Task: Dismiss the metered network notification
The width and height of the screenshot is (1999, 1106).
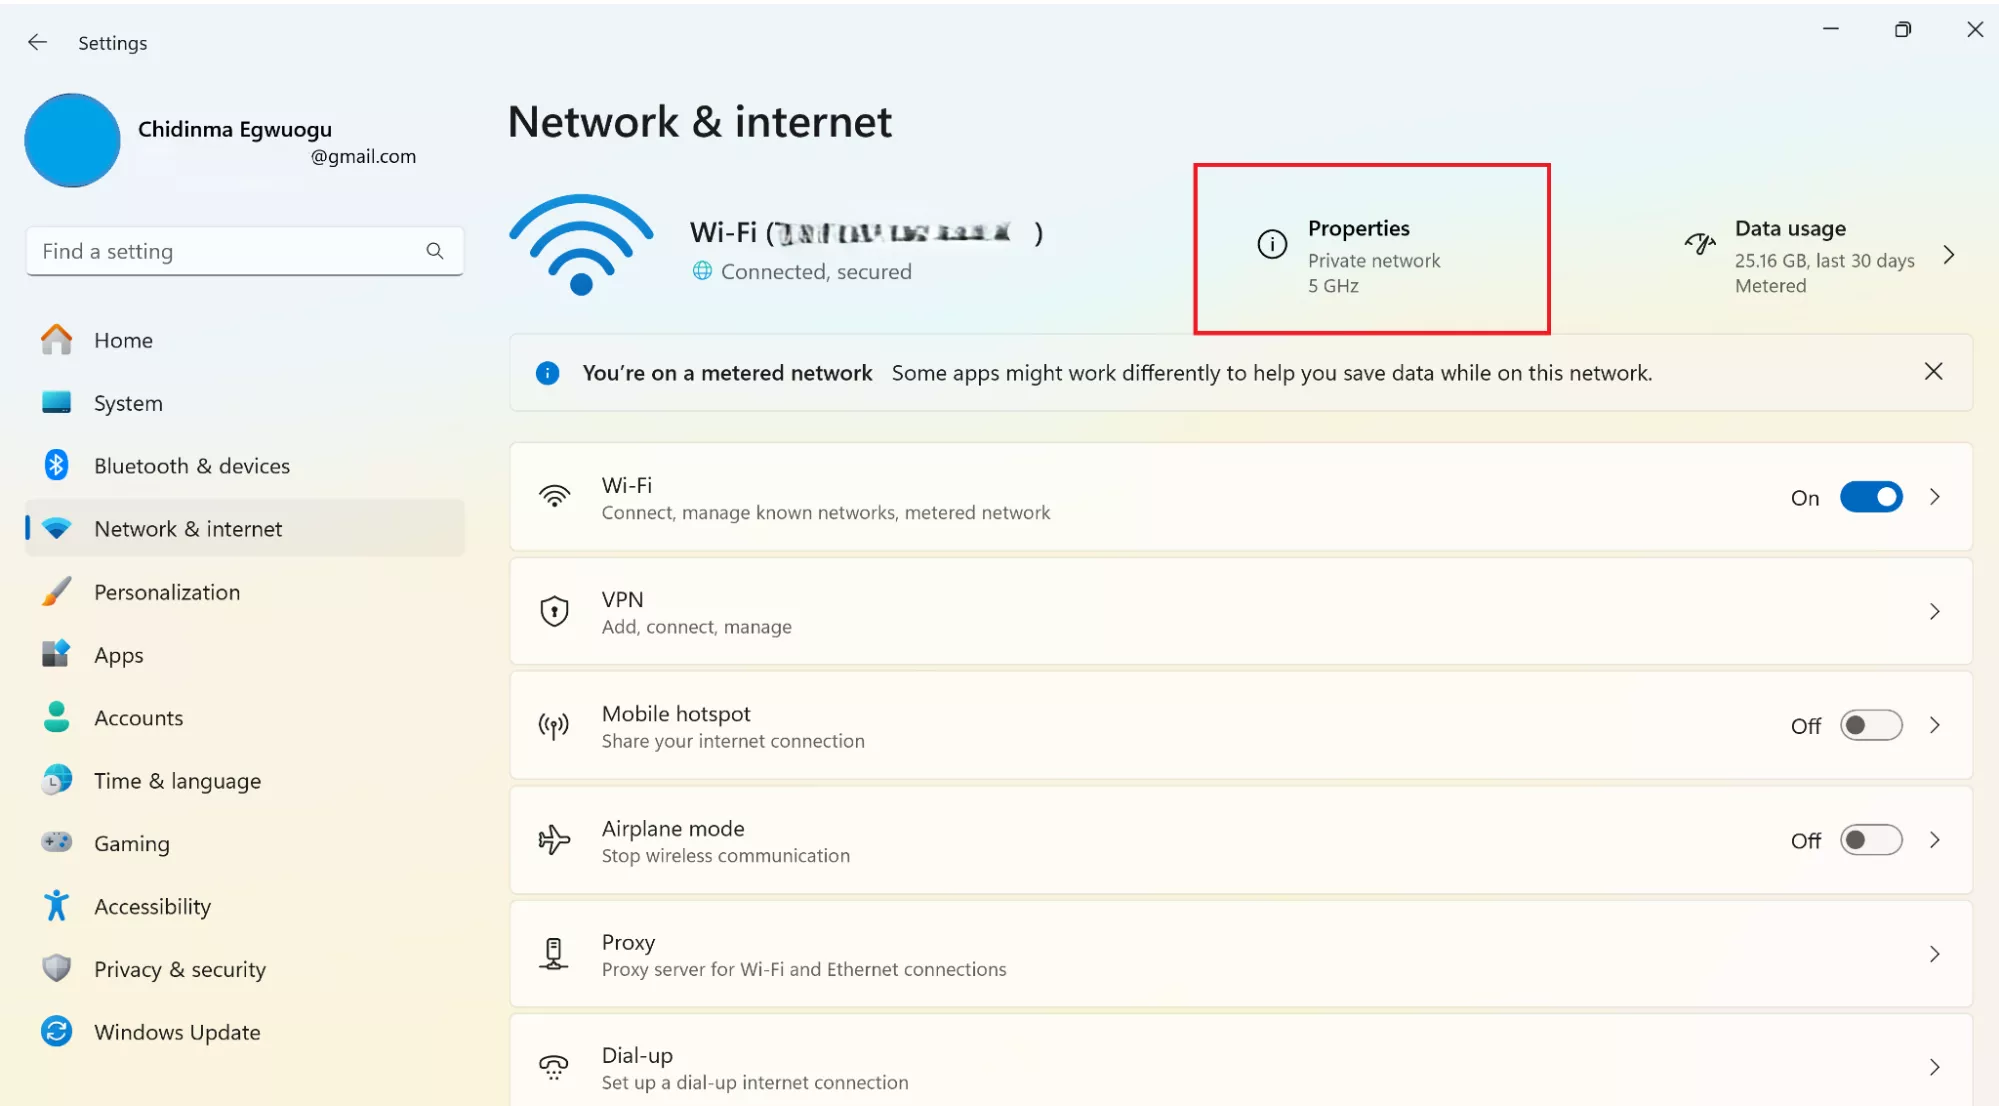Action: tap(1933, 372)
